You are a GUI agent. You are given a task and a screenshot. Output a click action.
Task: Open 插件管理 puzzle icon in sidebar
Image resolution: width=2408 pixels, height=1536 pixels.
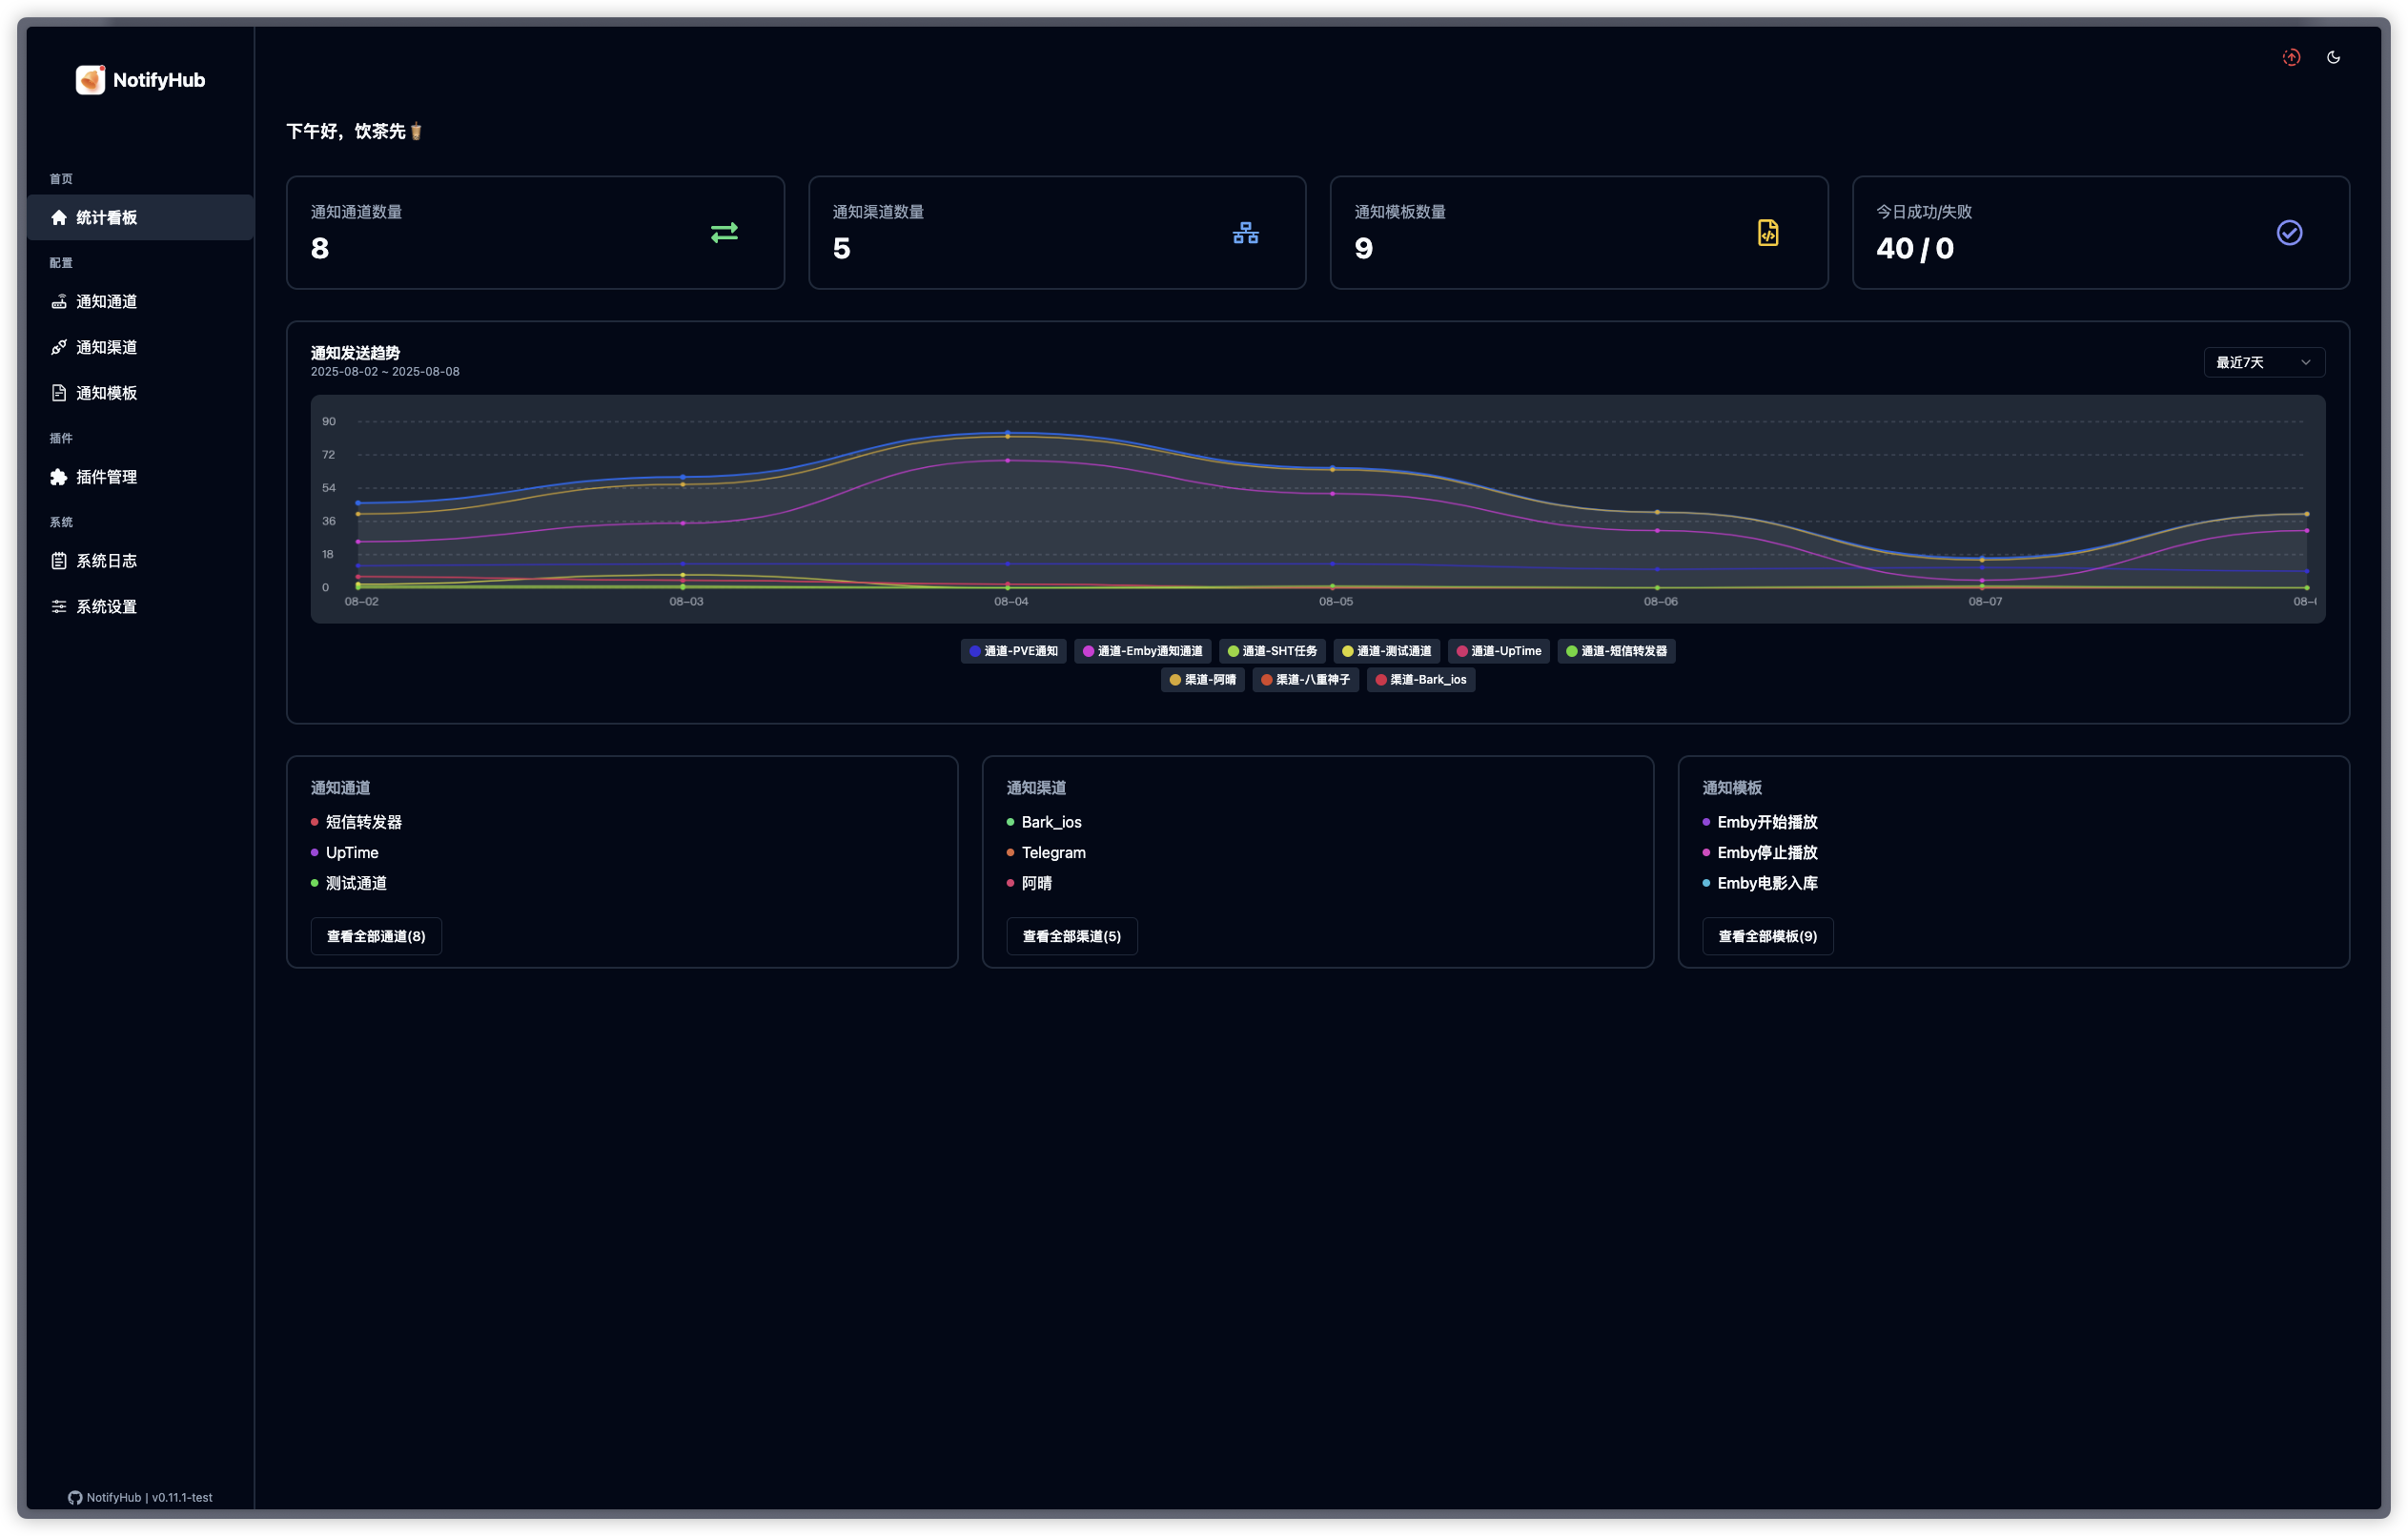pyautogui.click(x=59, y=477)
